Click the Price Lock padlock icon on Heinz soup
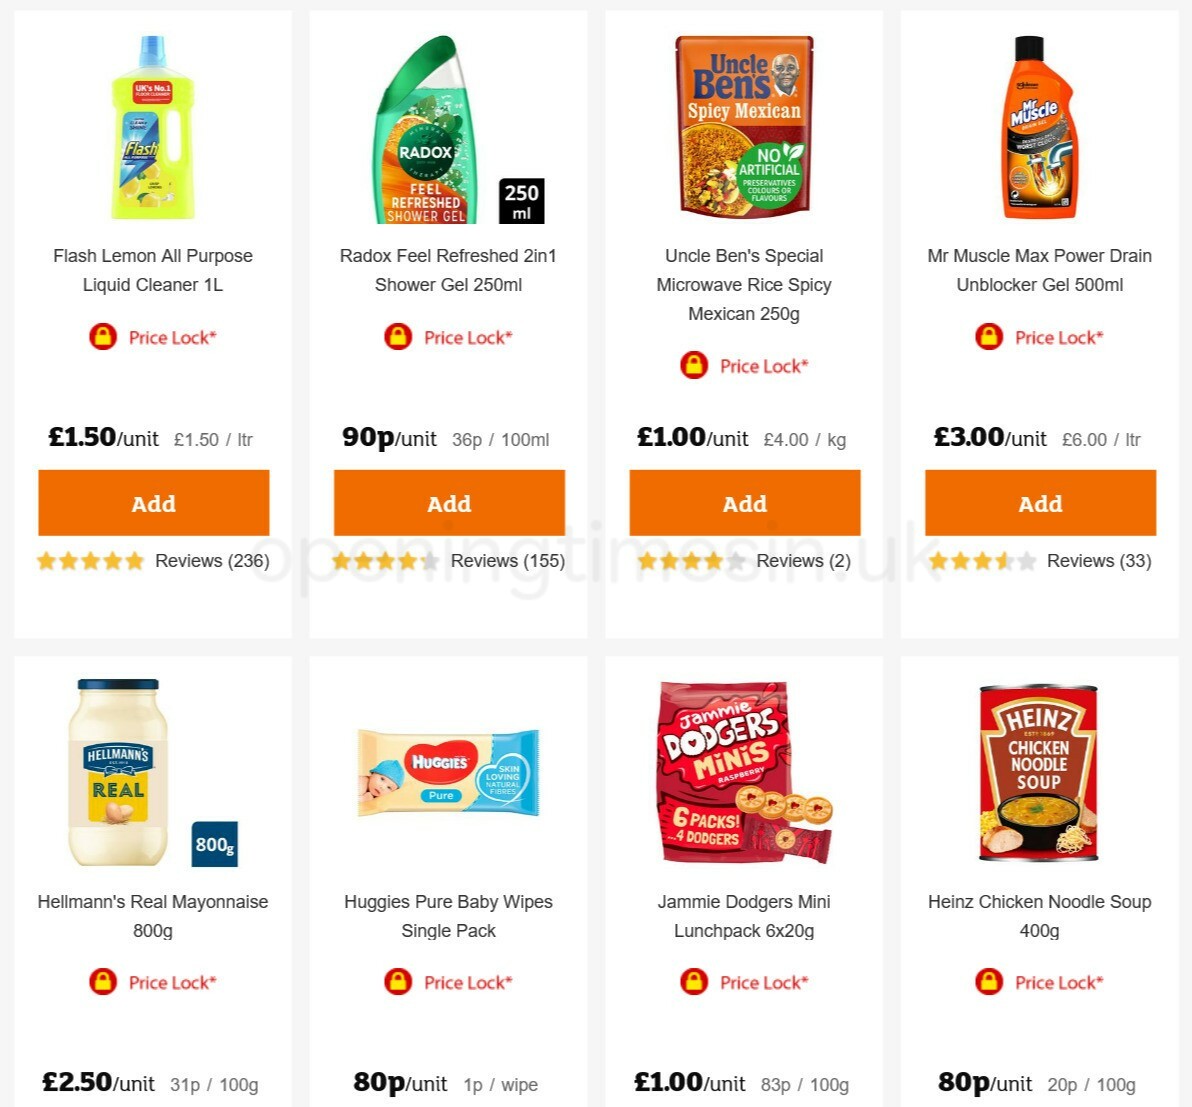The height and width of the screenshot is (1107, 1192). 989,982
